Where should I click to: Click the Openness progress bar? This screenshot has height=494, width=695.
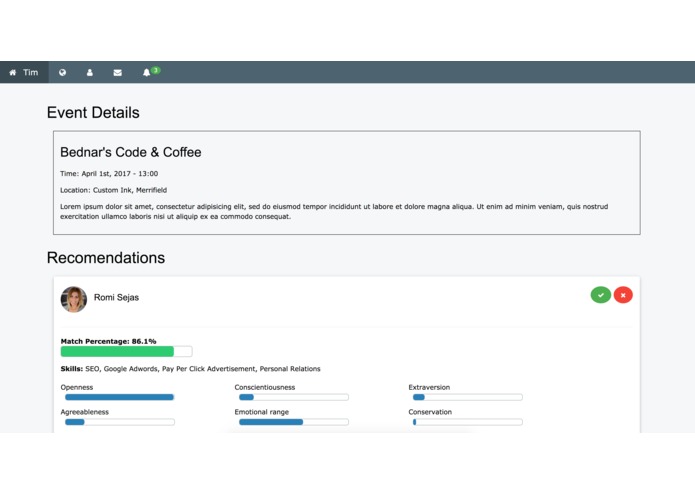[x=120, y=397]
